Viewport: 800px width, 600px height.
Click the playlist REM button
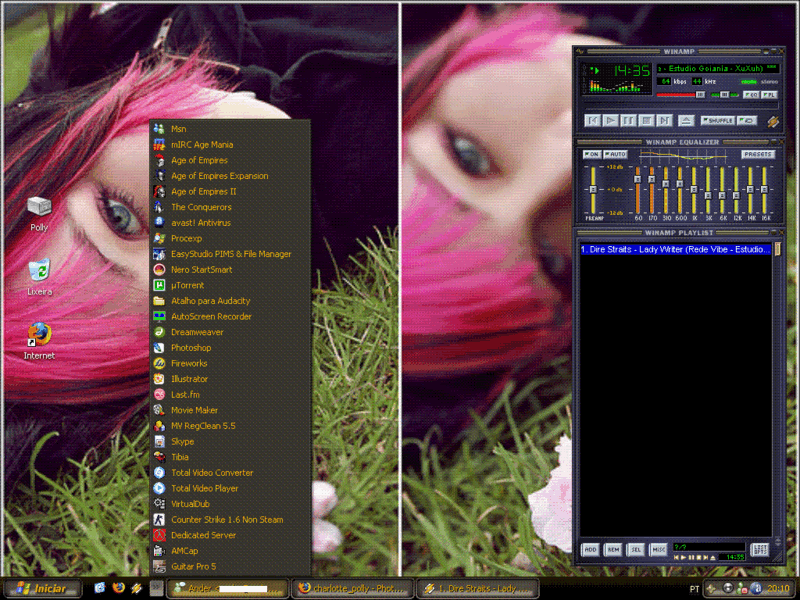tap(613, 549)
